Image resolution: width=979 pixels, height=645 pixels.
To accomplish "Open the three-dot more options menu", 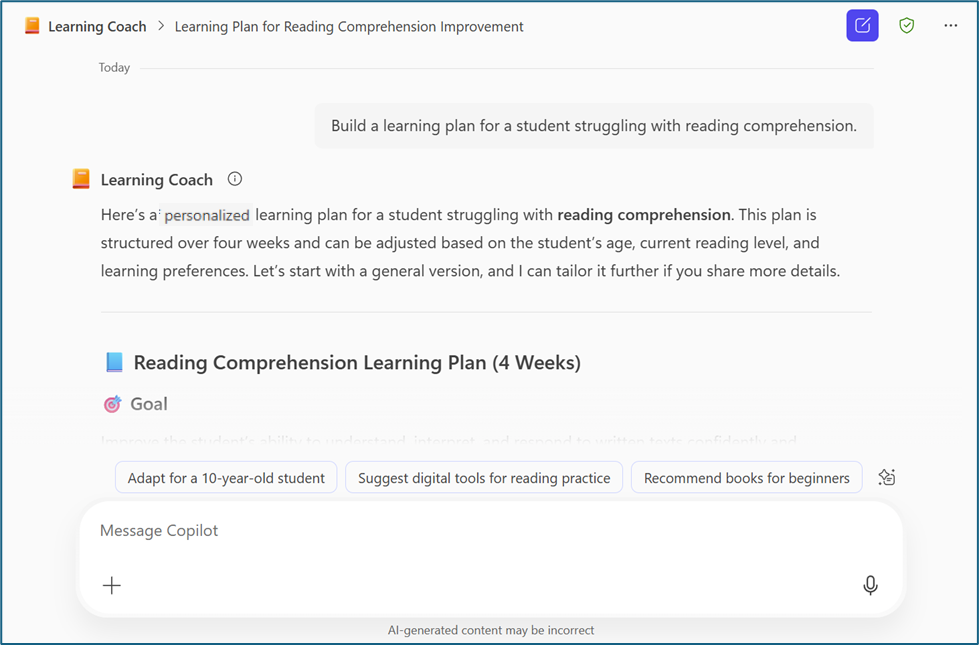I will (949, 25).
